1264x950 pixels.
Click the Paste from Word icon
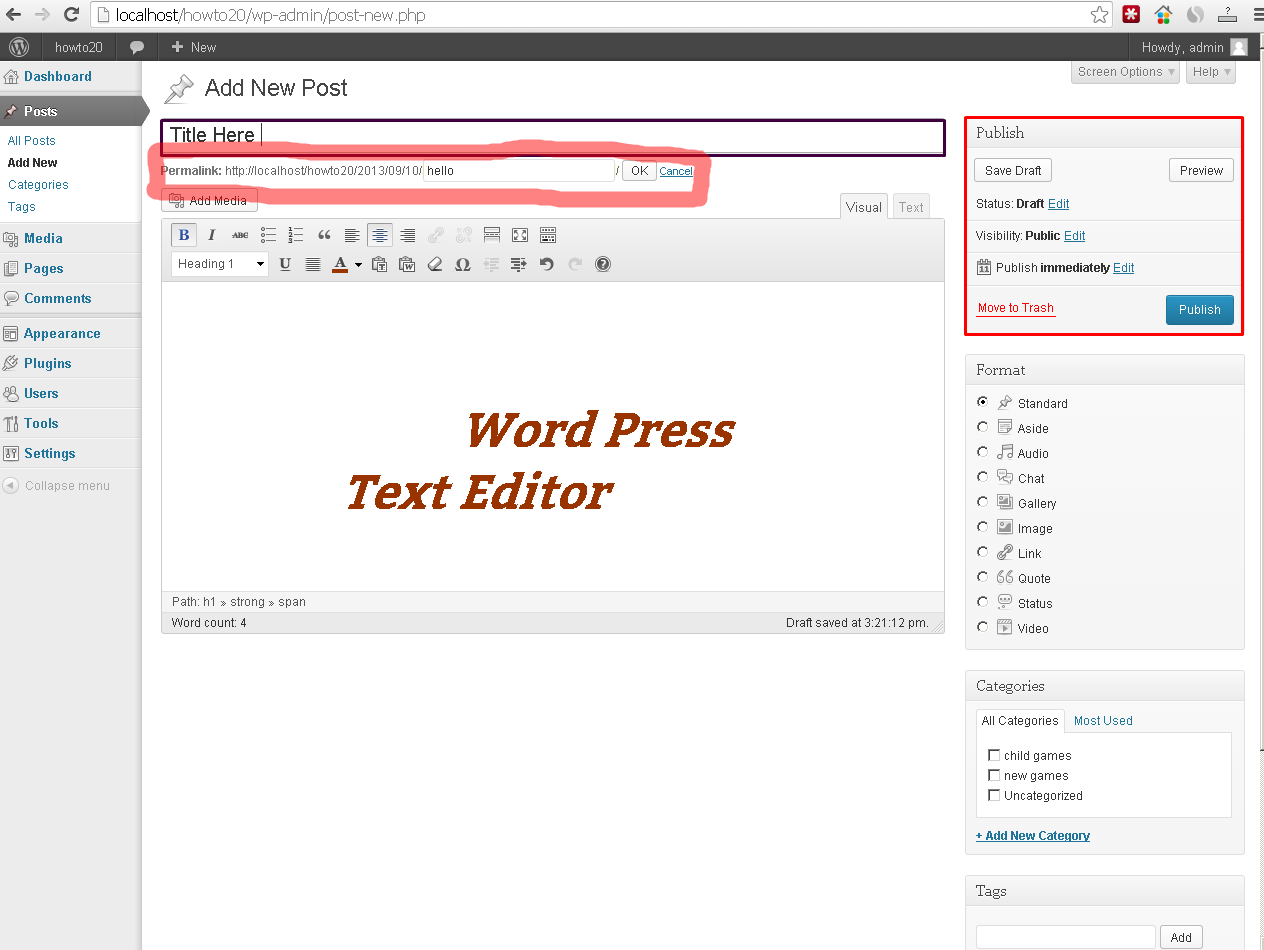tap(407, 264)
